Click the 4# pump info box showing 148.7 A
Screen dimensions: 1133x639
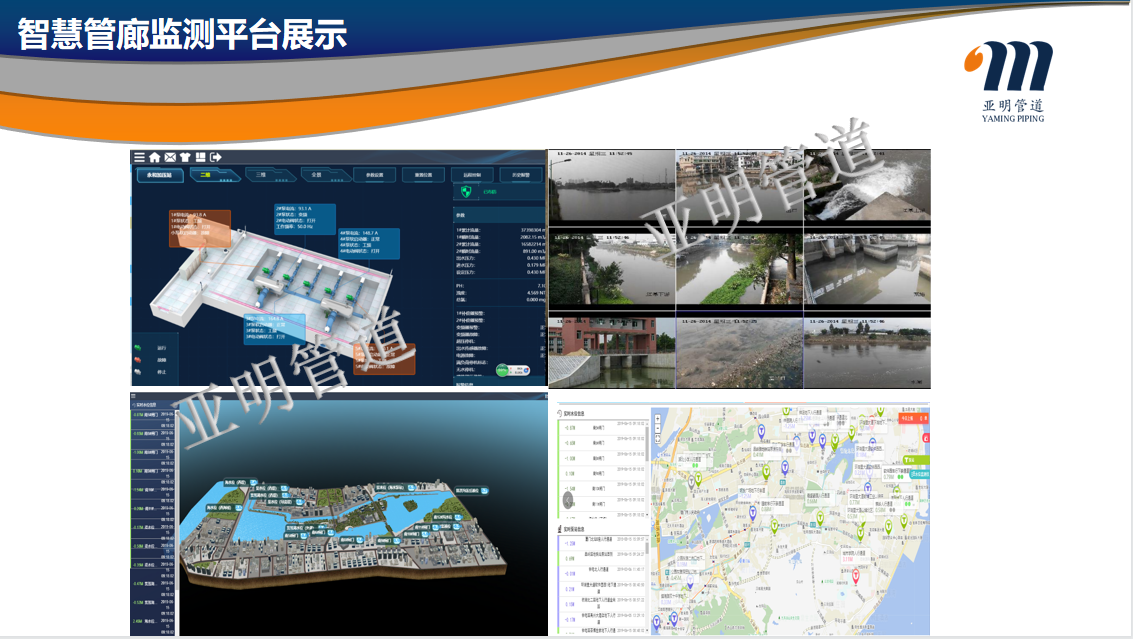pos(369,243)
